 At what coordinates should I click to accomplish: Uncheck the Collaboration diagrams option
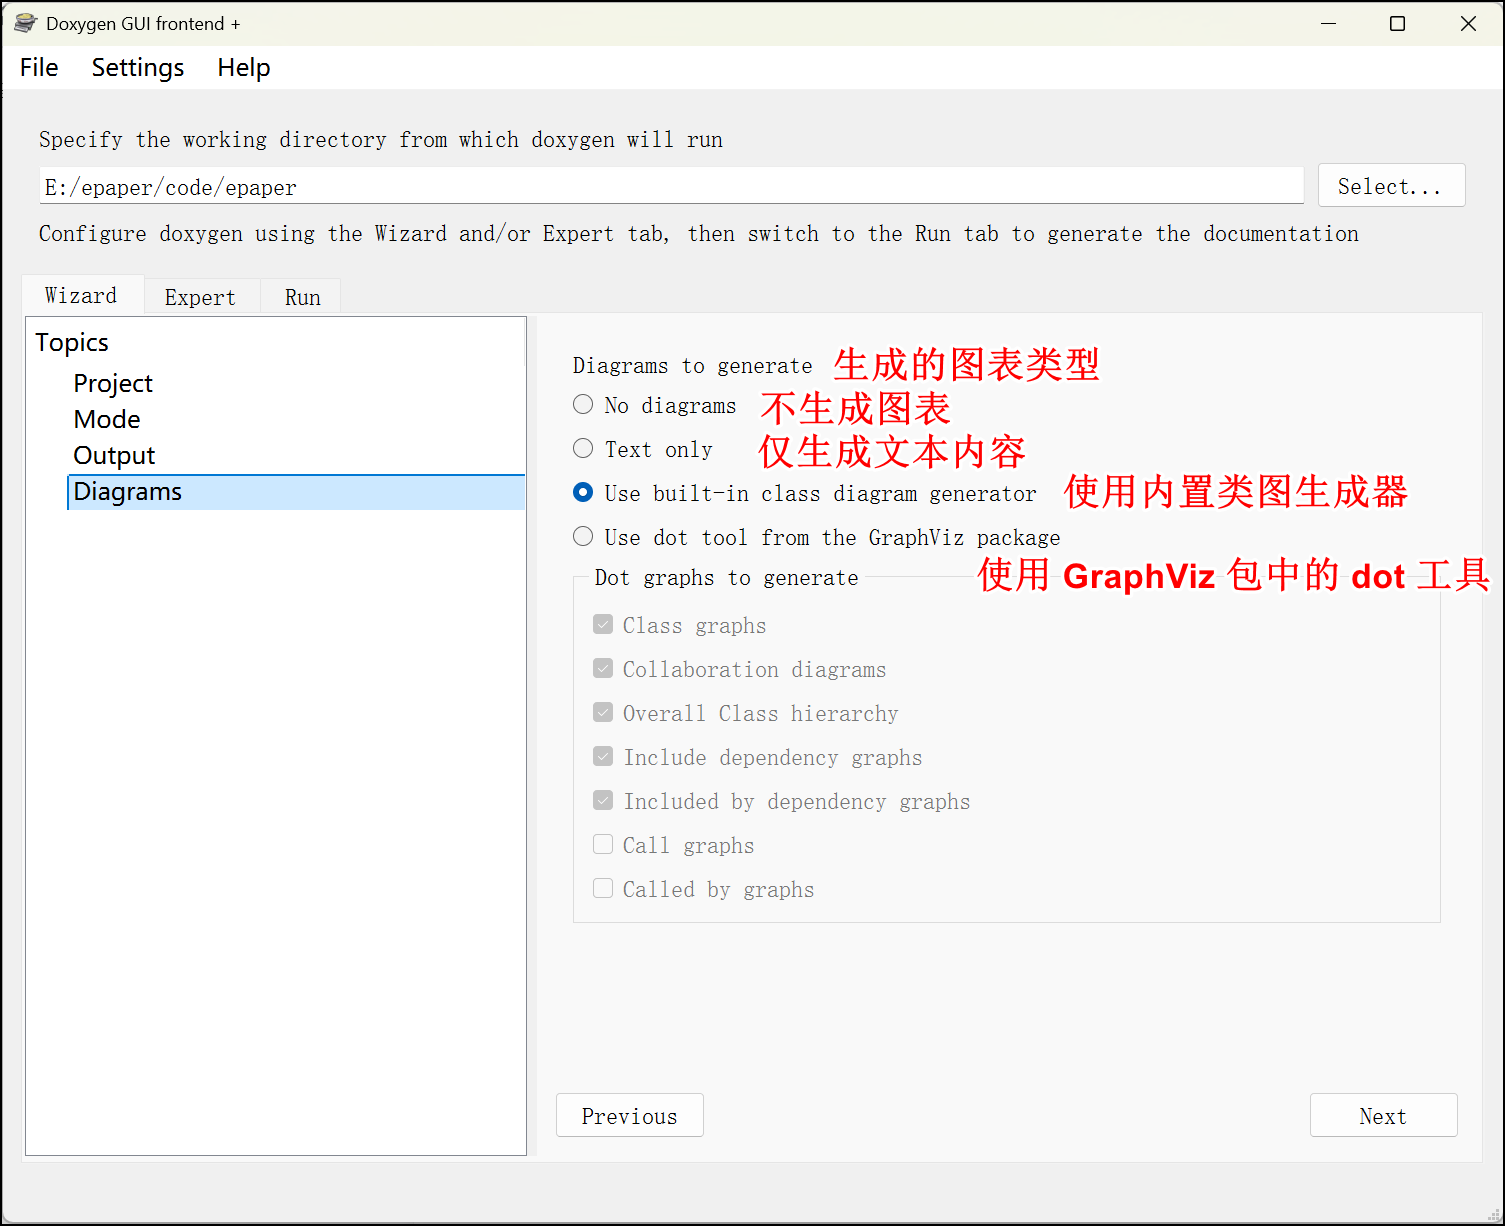coord(603,667)
